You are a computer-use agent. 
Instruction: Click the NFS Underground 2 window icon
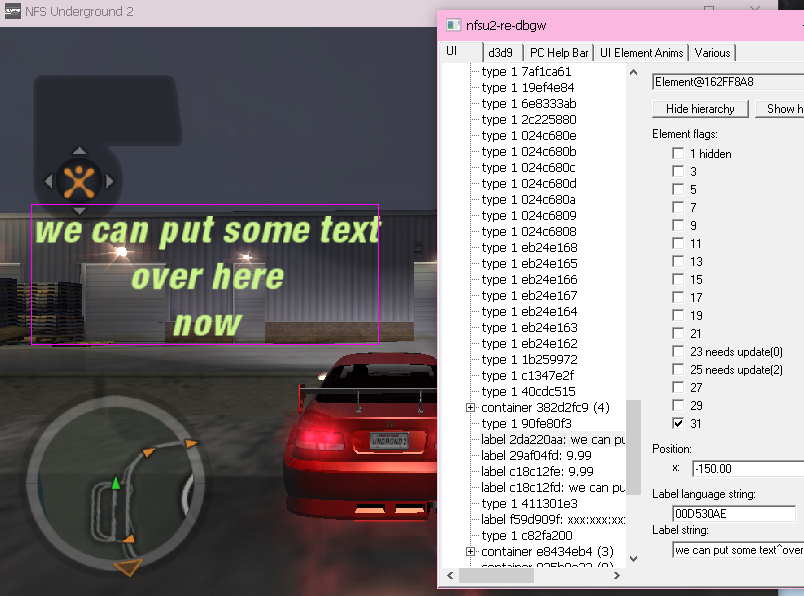[x=11, y=12]
